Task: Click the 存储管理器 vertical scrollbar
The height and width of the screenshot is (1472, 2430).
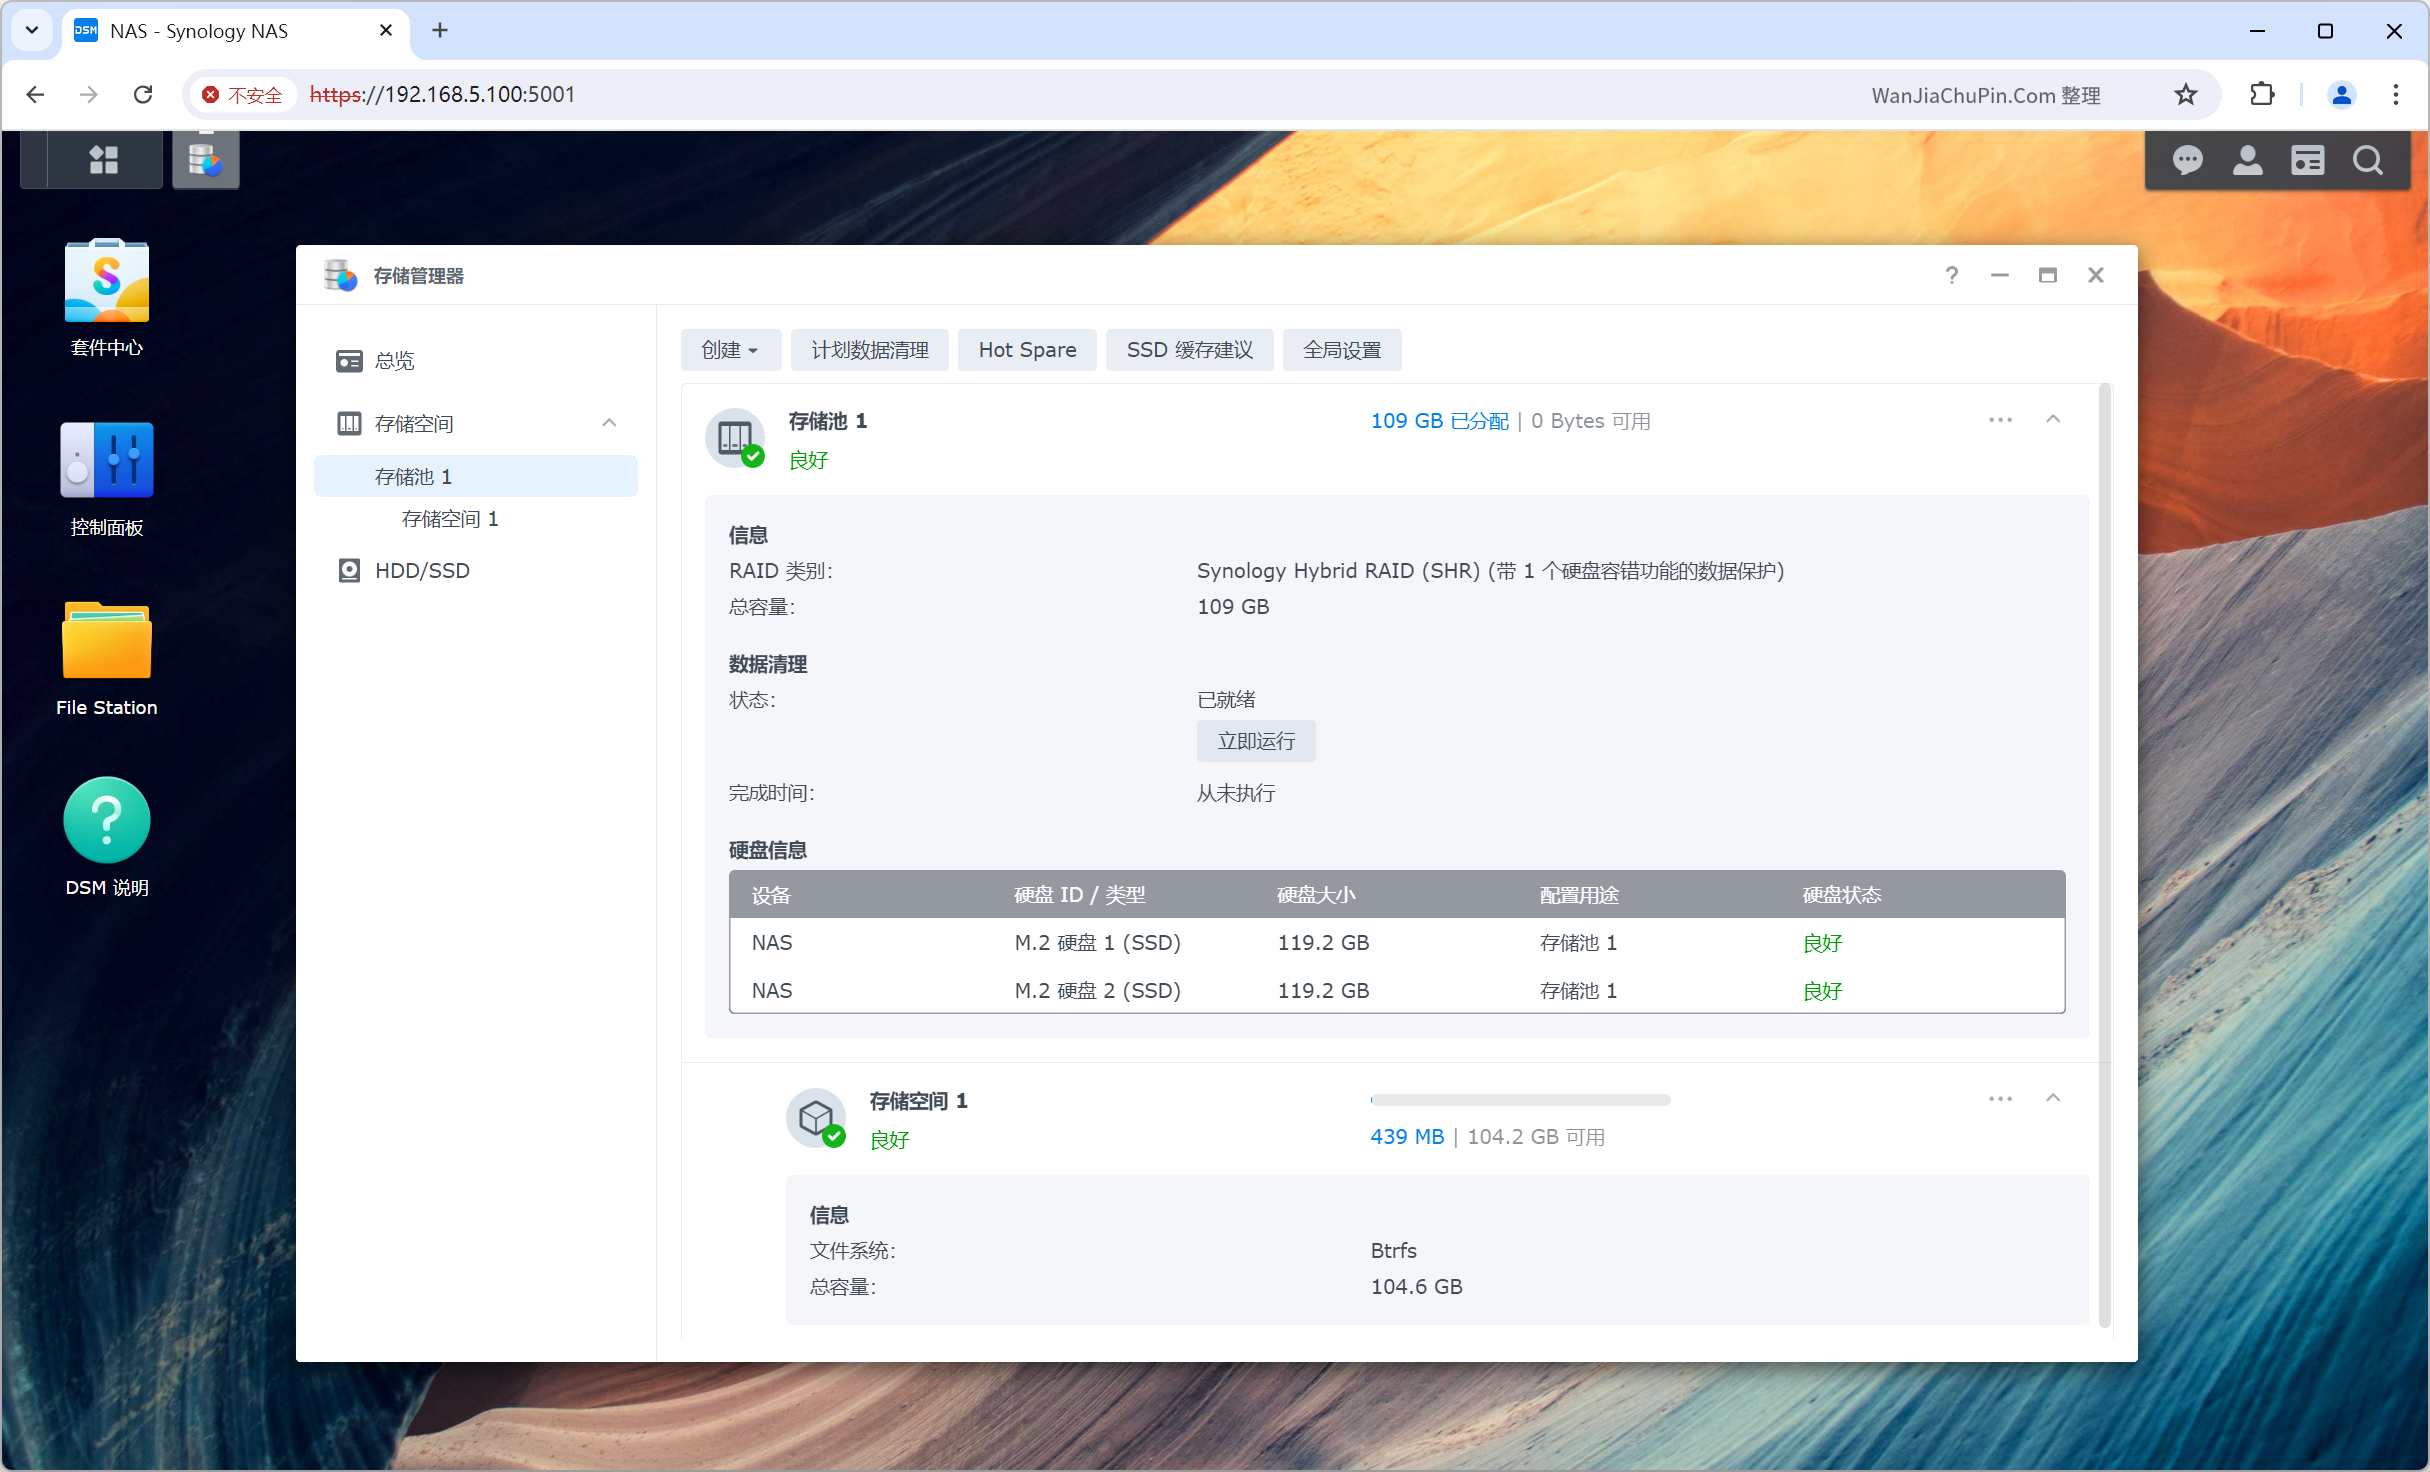Action: (x=2104, y=855)
